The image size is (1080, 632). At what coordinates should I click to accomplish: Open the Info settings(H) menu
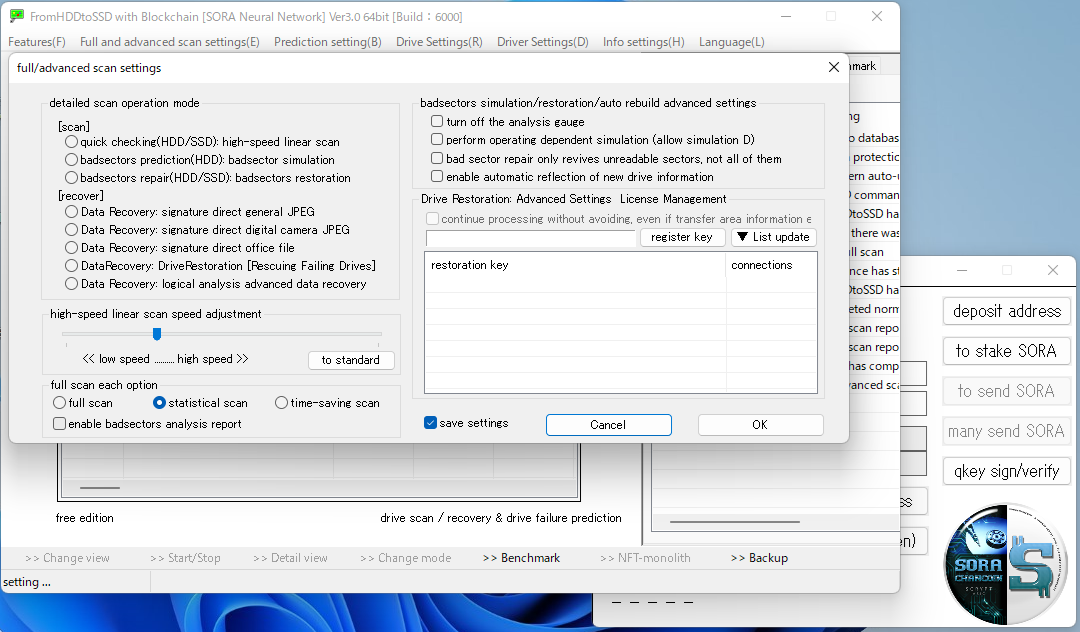[643, 42]
